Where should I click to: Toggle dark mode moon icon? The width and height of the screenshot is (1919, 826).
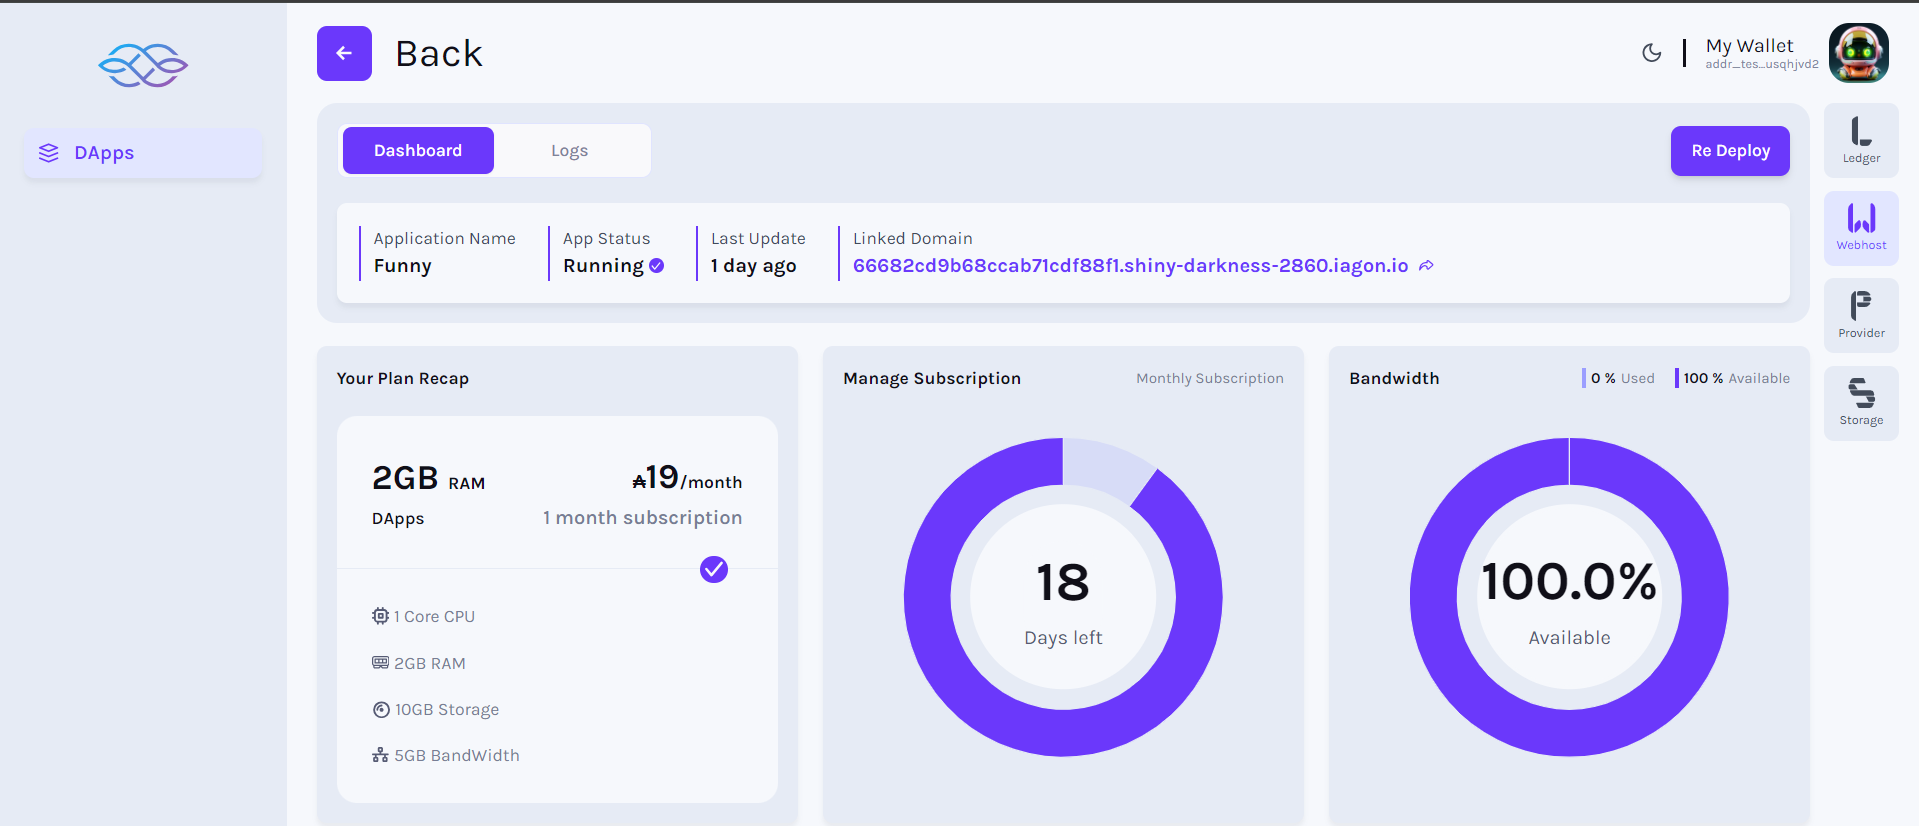(1651, 53)
